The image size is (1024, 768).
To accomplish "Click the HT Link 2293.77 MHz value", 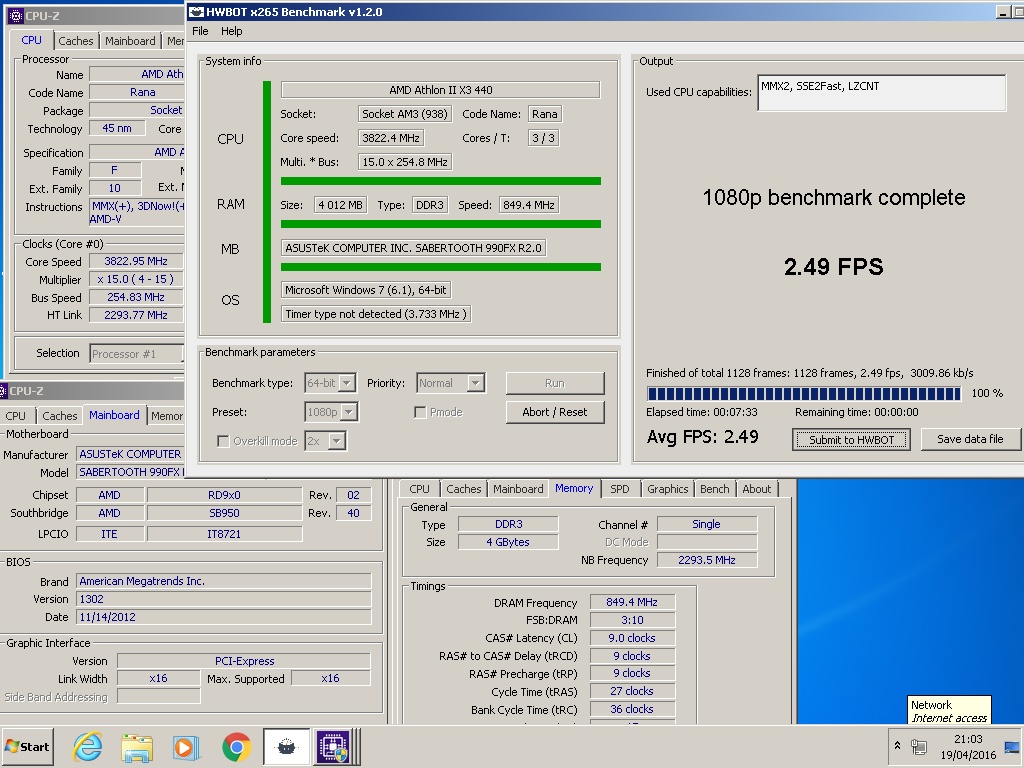I will 136,315.
